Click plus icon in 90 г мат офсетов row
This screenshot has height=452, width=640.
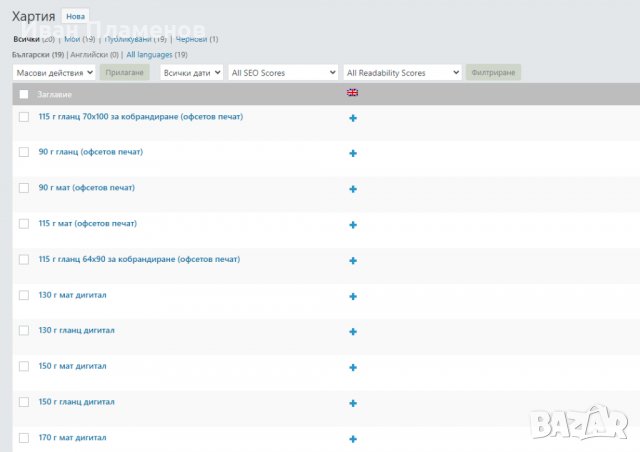point(353,189)
